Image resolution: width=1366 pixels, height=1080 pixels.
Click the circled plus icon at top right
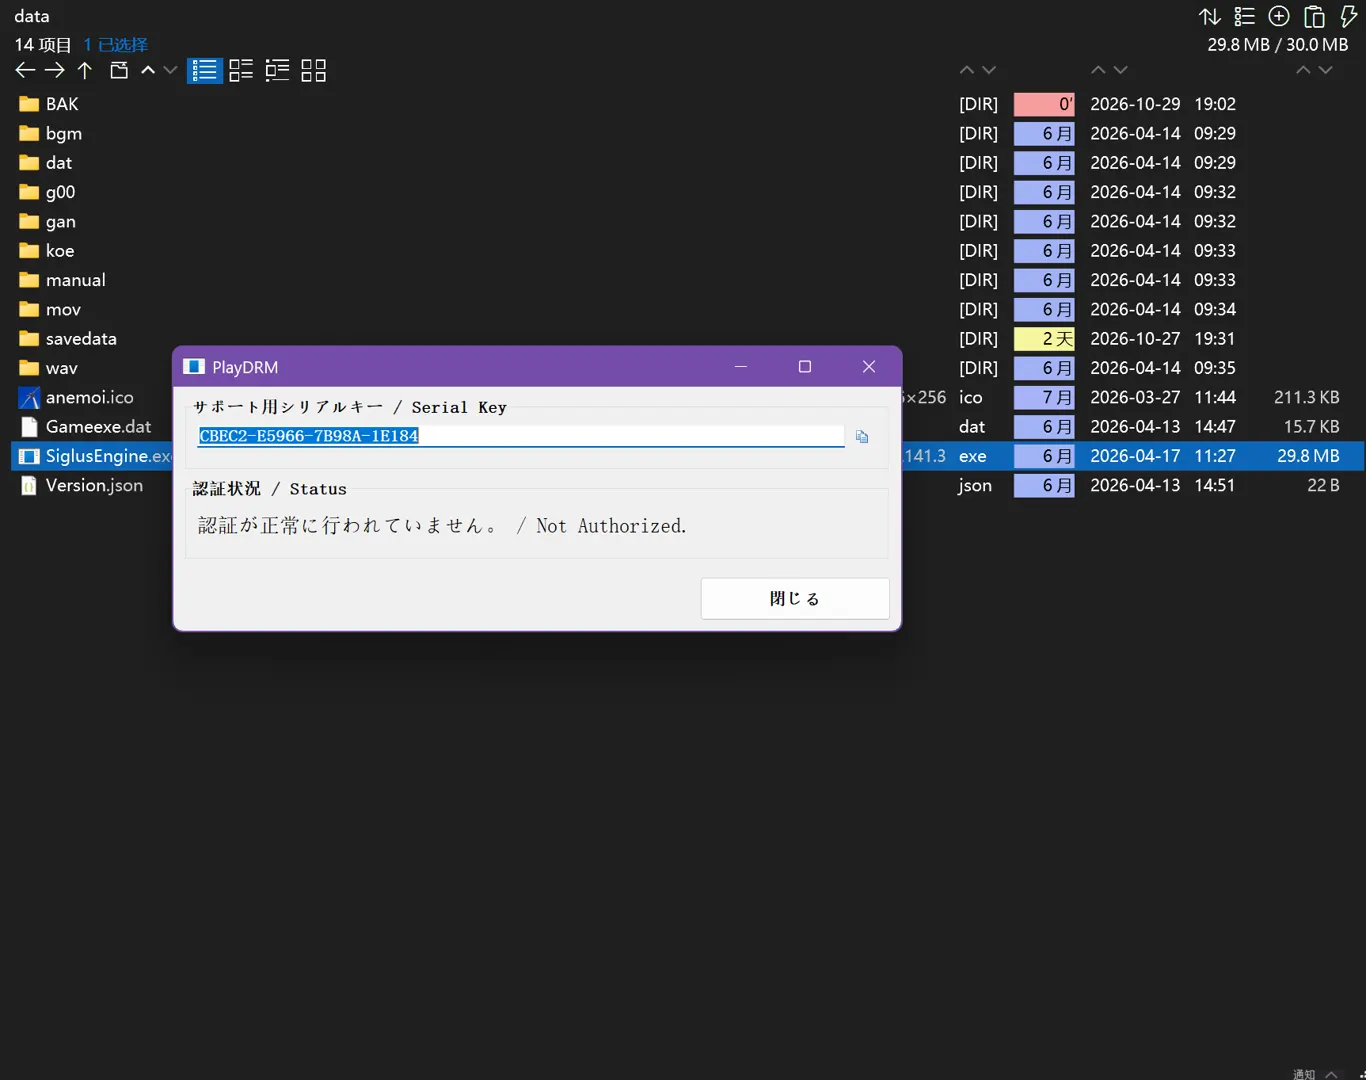(x=1279, y=16)
